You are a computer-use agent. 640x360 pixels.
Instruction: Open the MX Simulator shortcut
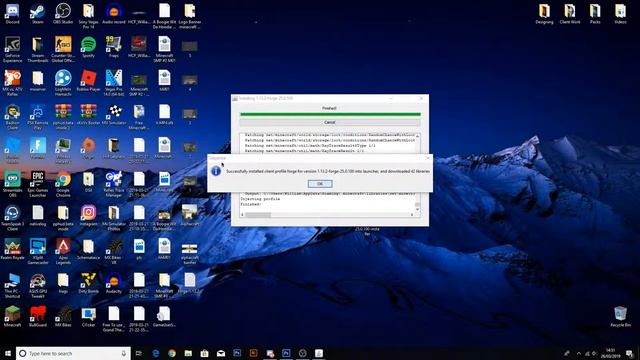(113, 115)
